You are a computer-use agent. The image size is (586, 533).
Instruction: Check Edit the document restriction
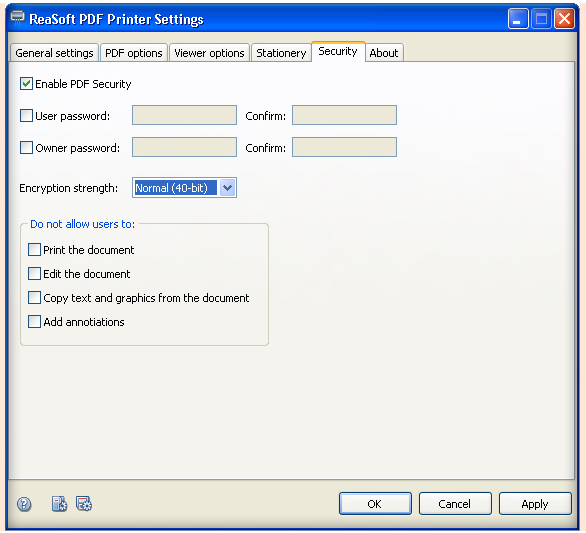(x=34, y=274)
